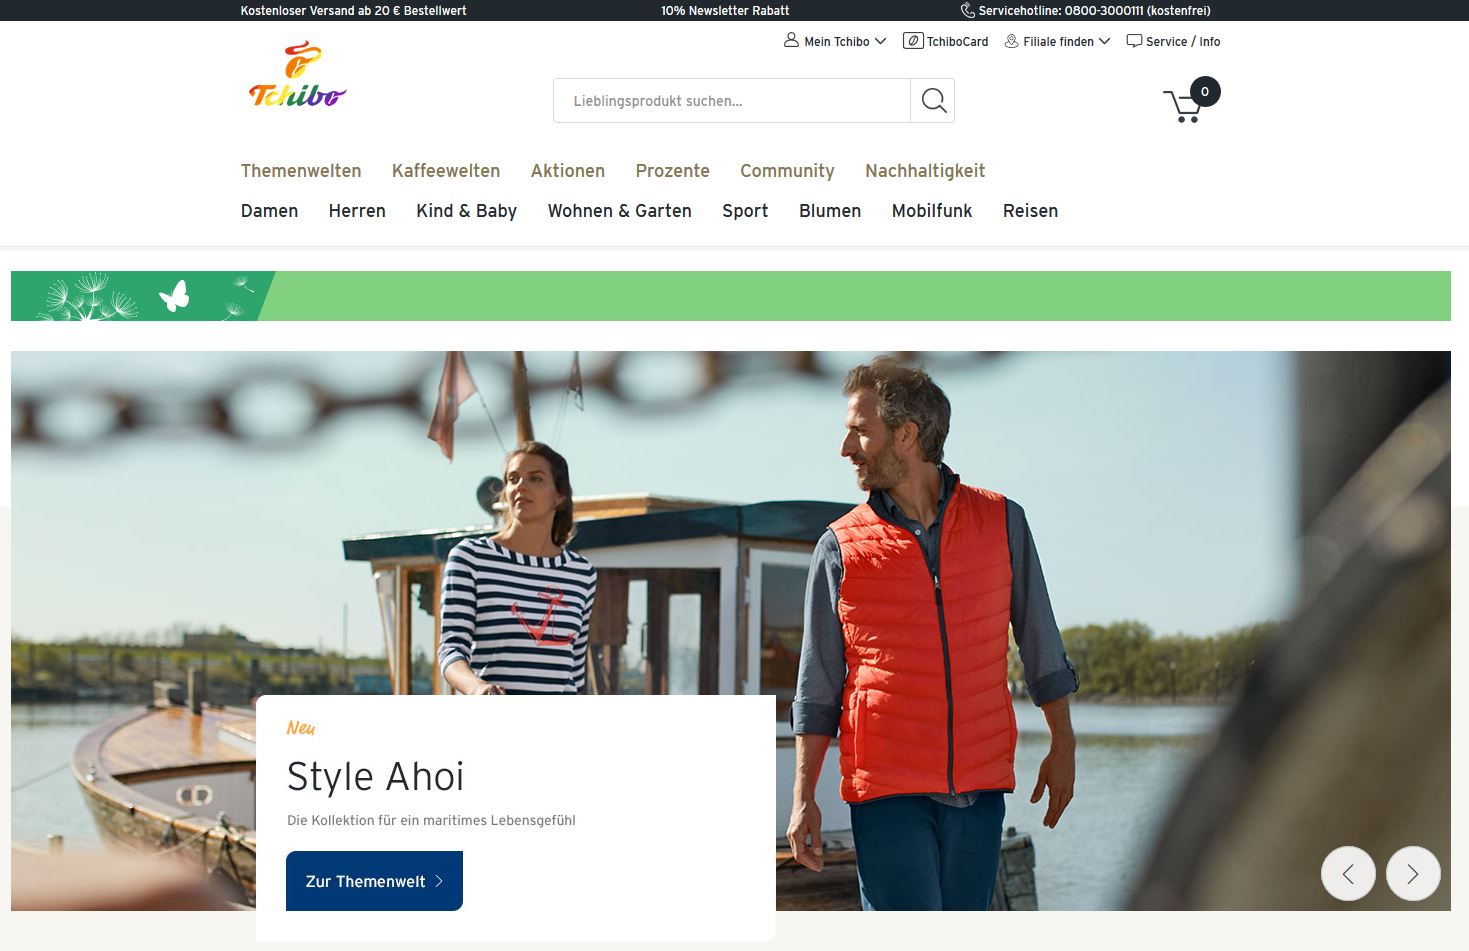Screen dimensions: 1469x951
Task: Open the shopping cart icon
Action: point(1184,106)
